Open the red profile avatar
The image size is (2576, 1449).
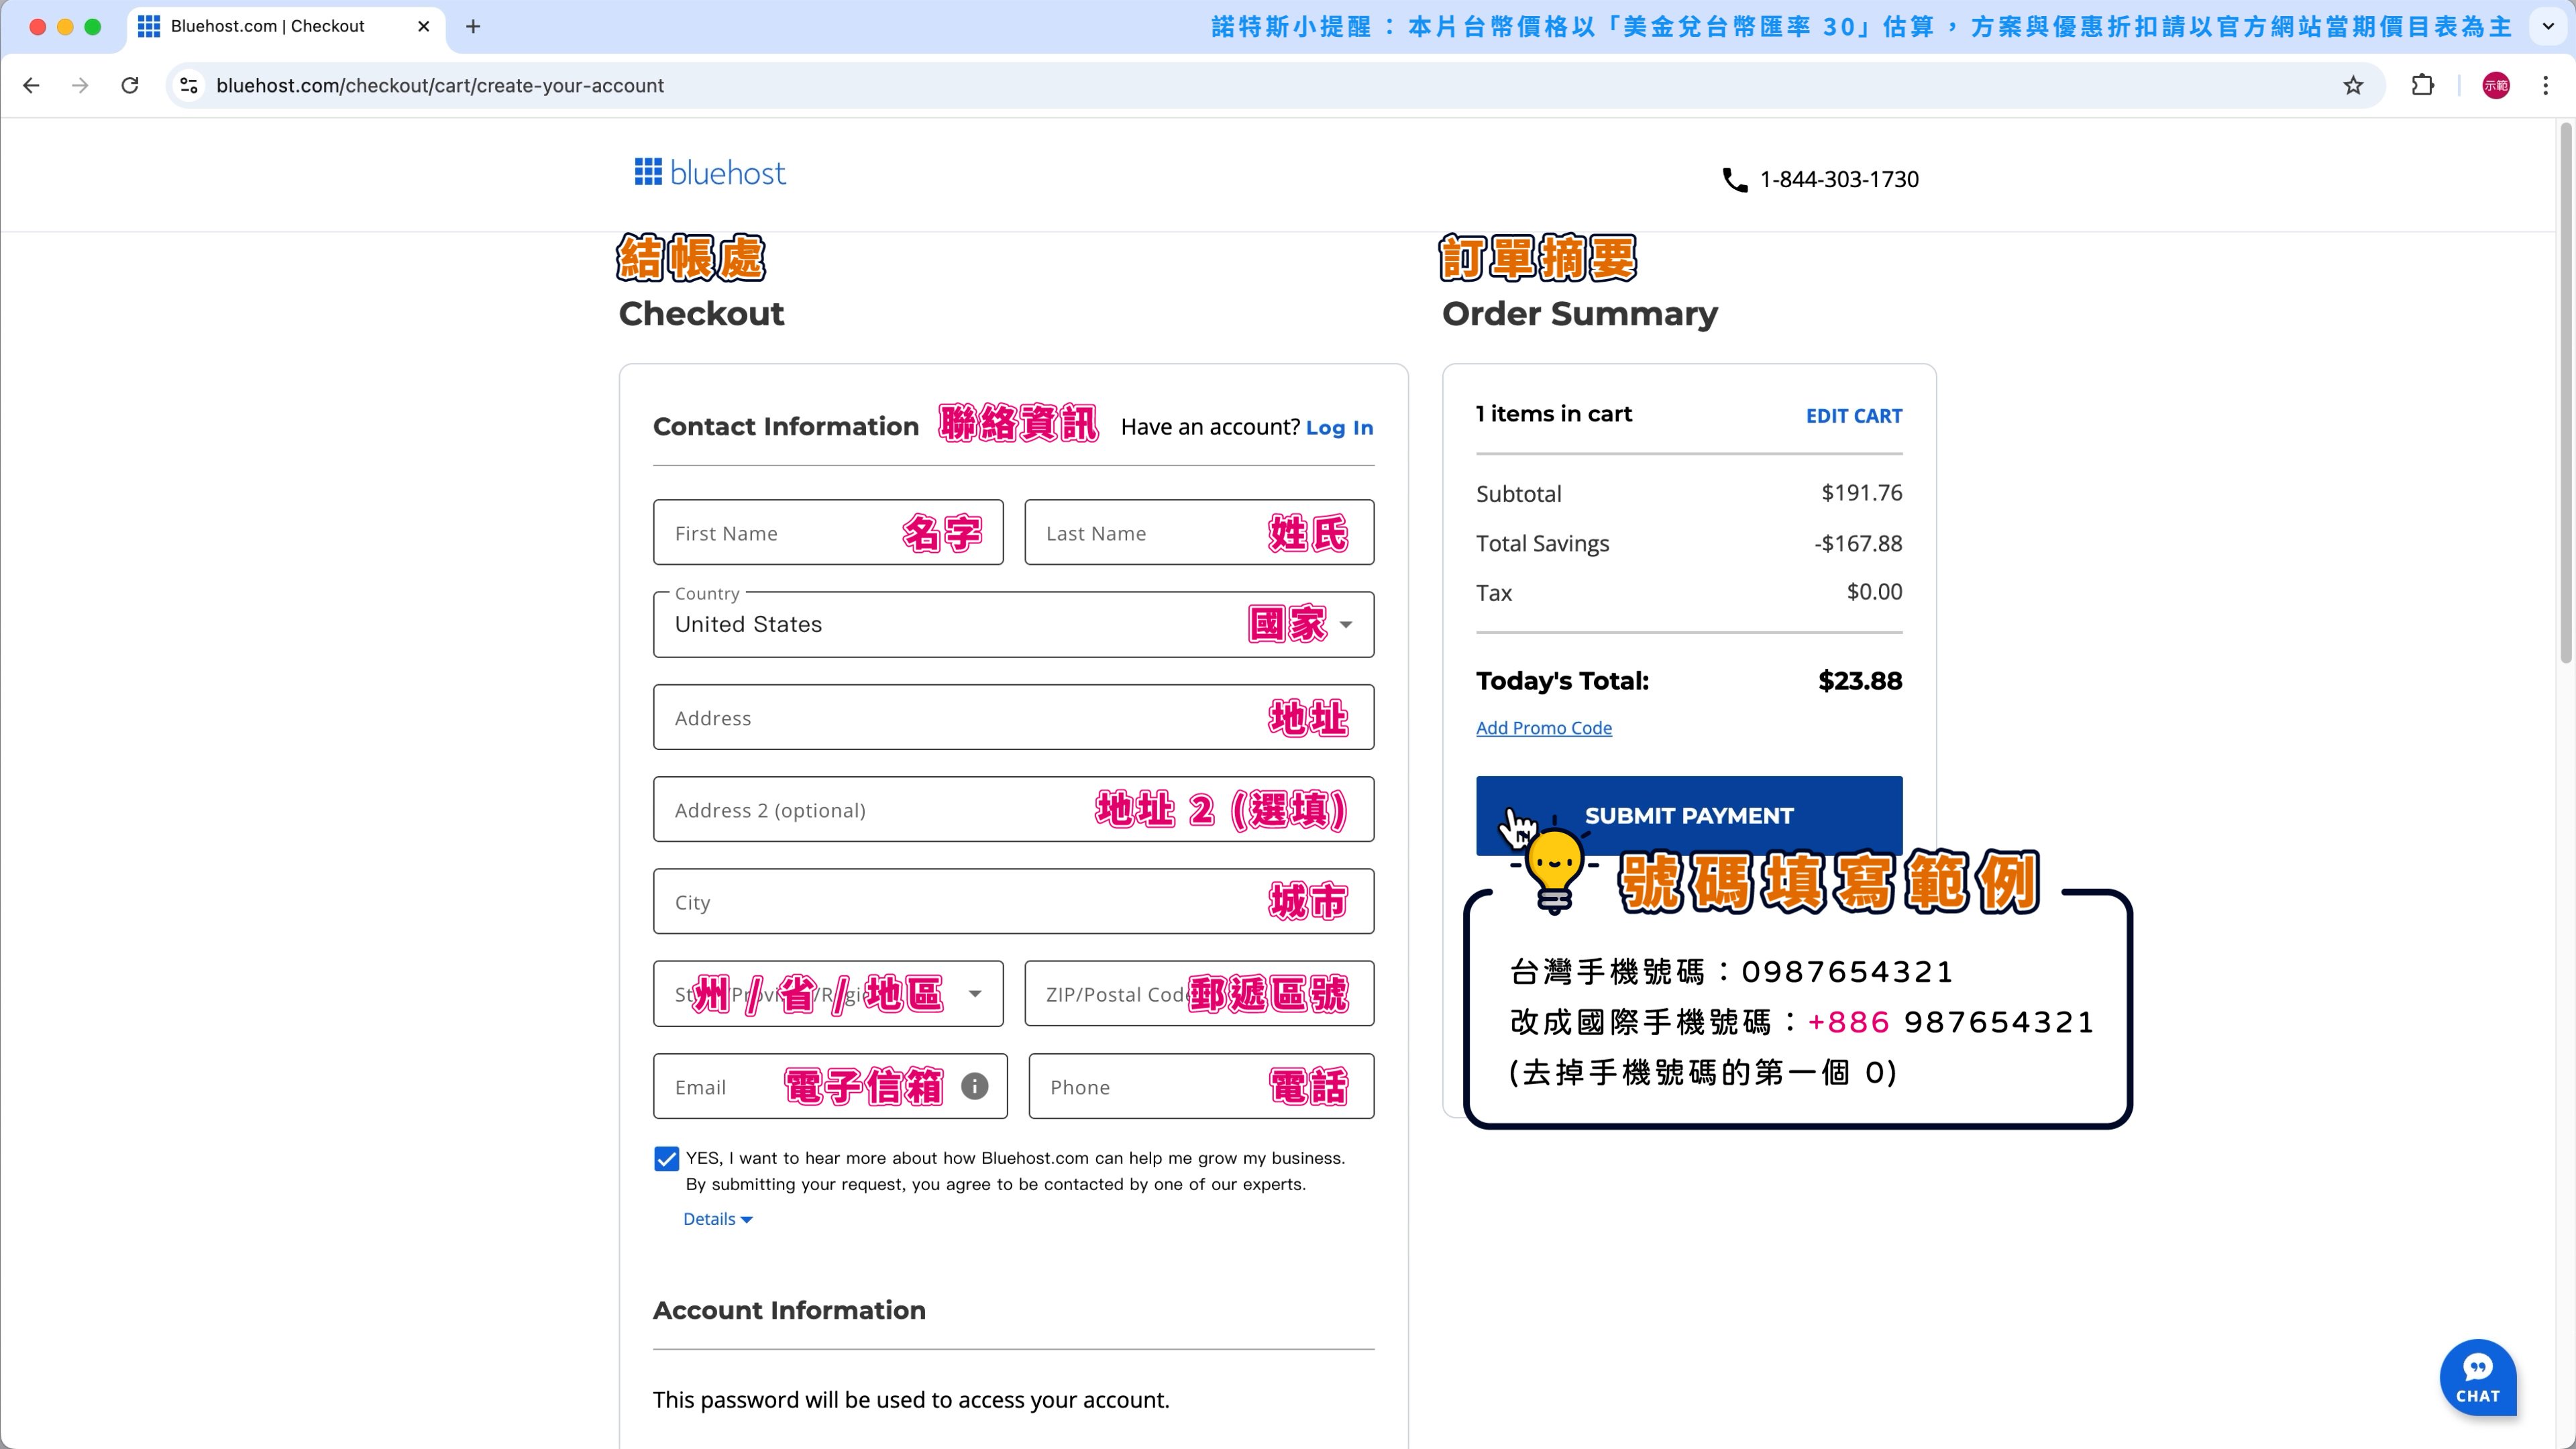pyautogui.click(x=2495, y=86)
